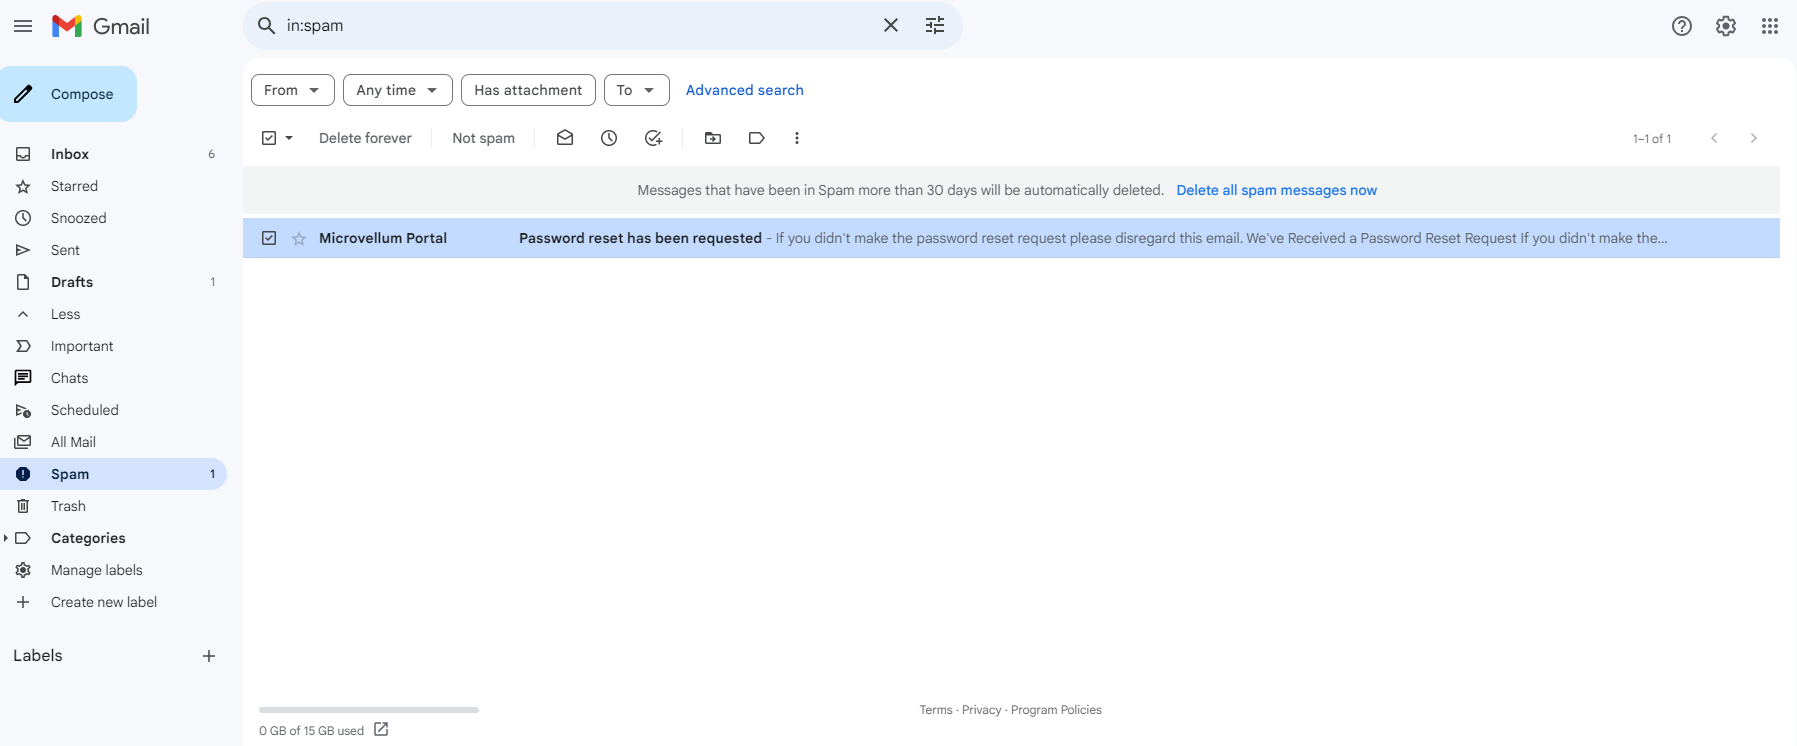Uncheck the Microvellum Portal email checkbox

coord(269,238)
